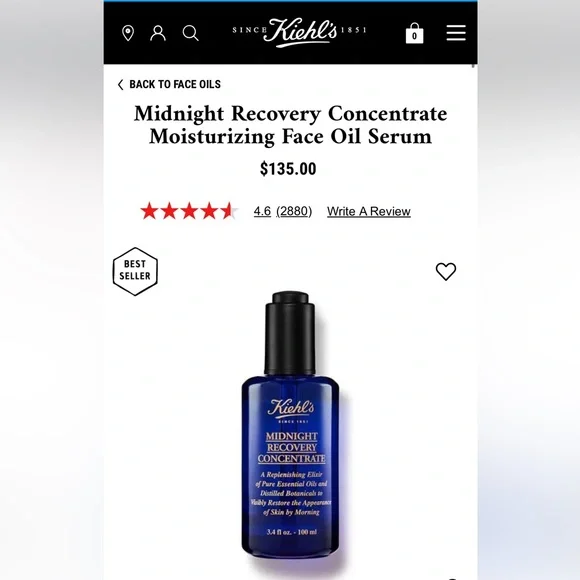Viewport: 580px width, 580px height.
Task: Click the red star rating
Action: (x=189, y=211)
